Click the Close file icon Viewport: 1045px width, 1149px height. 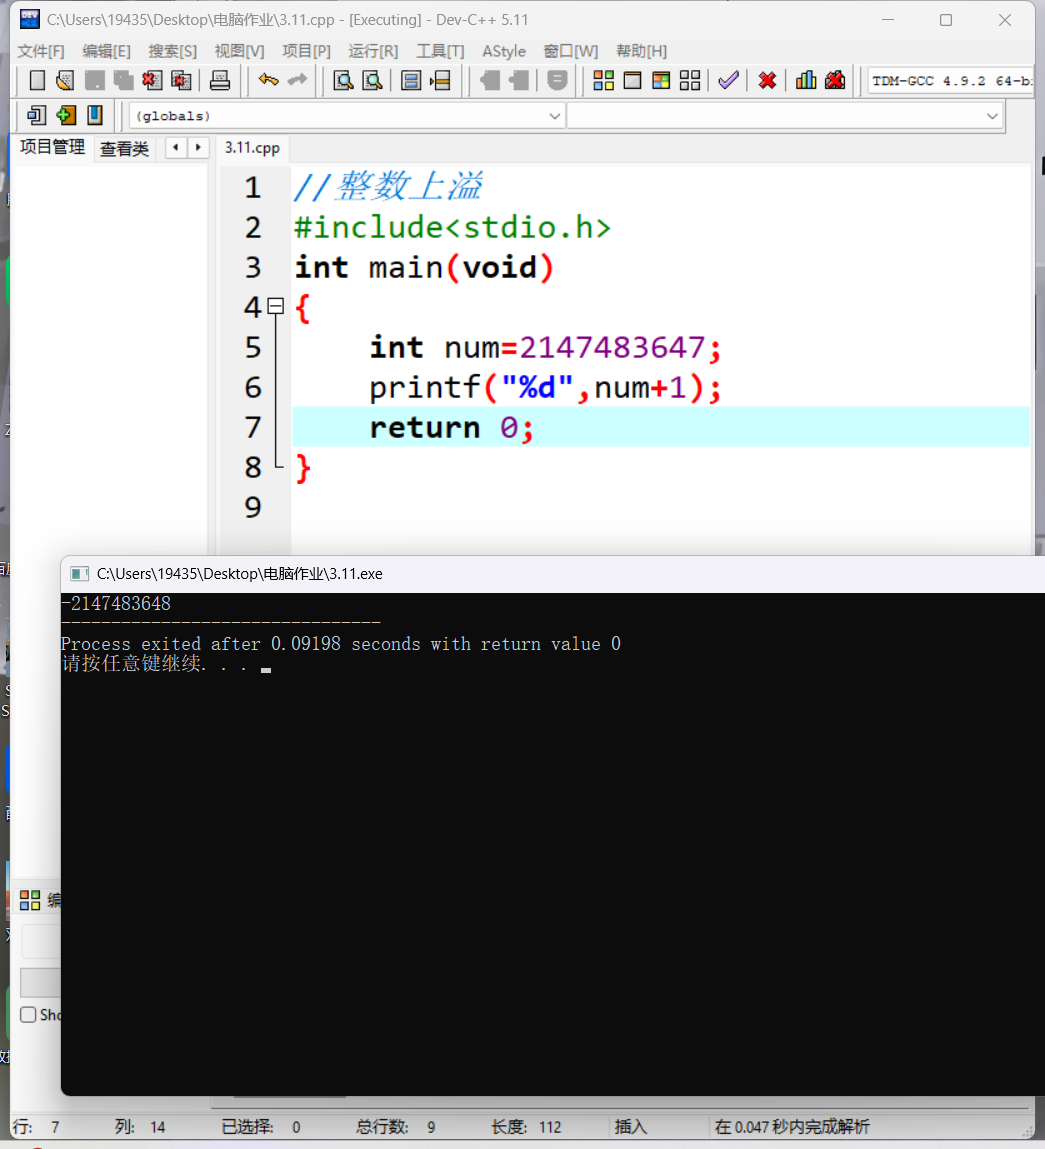pos(152,80)
